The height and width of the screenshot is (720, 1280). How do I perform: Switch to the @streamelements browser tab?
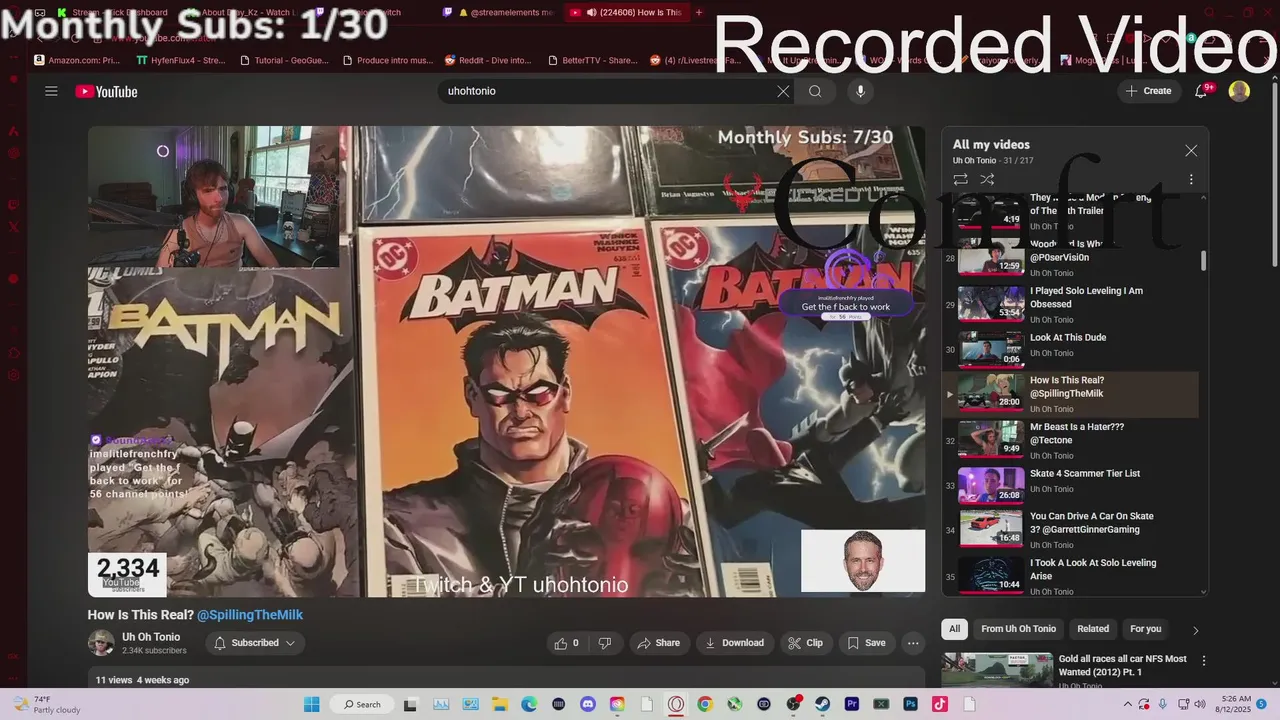click(500, 13)
